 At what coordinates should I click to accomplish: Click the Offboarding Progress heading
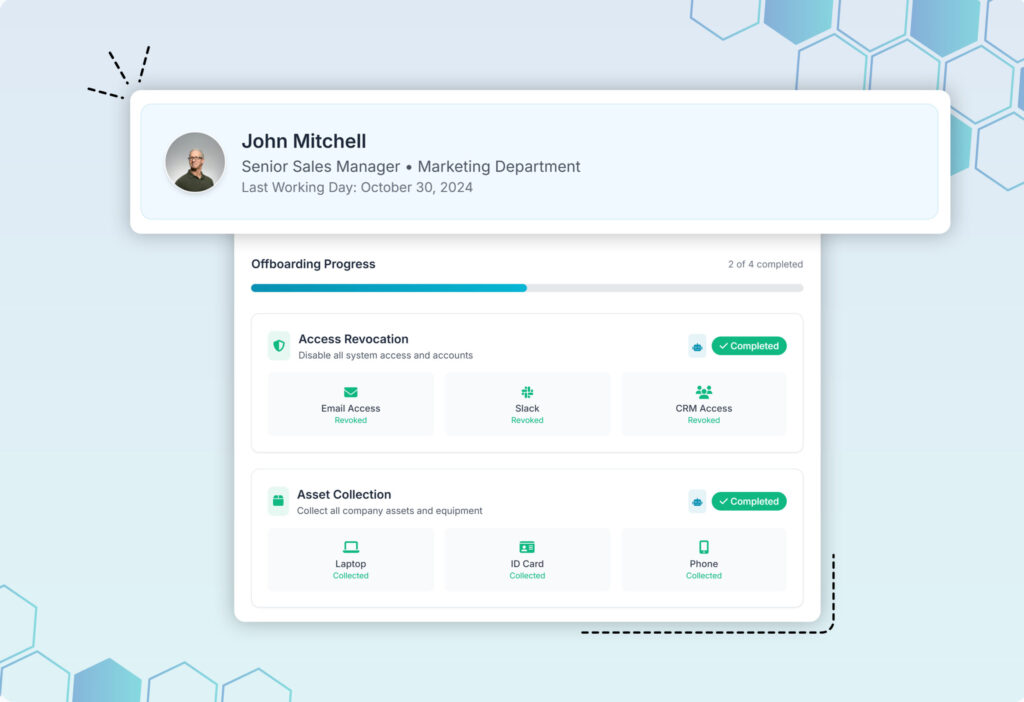(313, 264)
